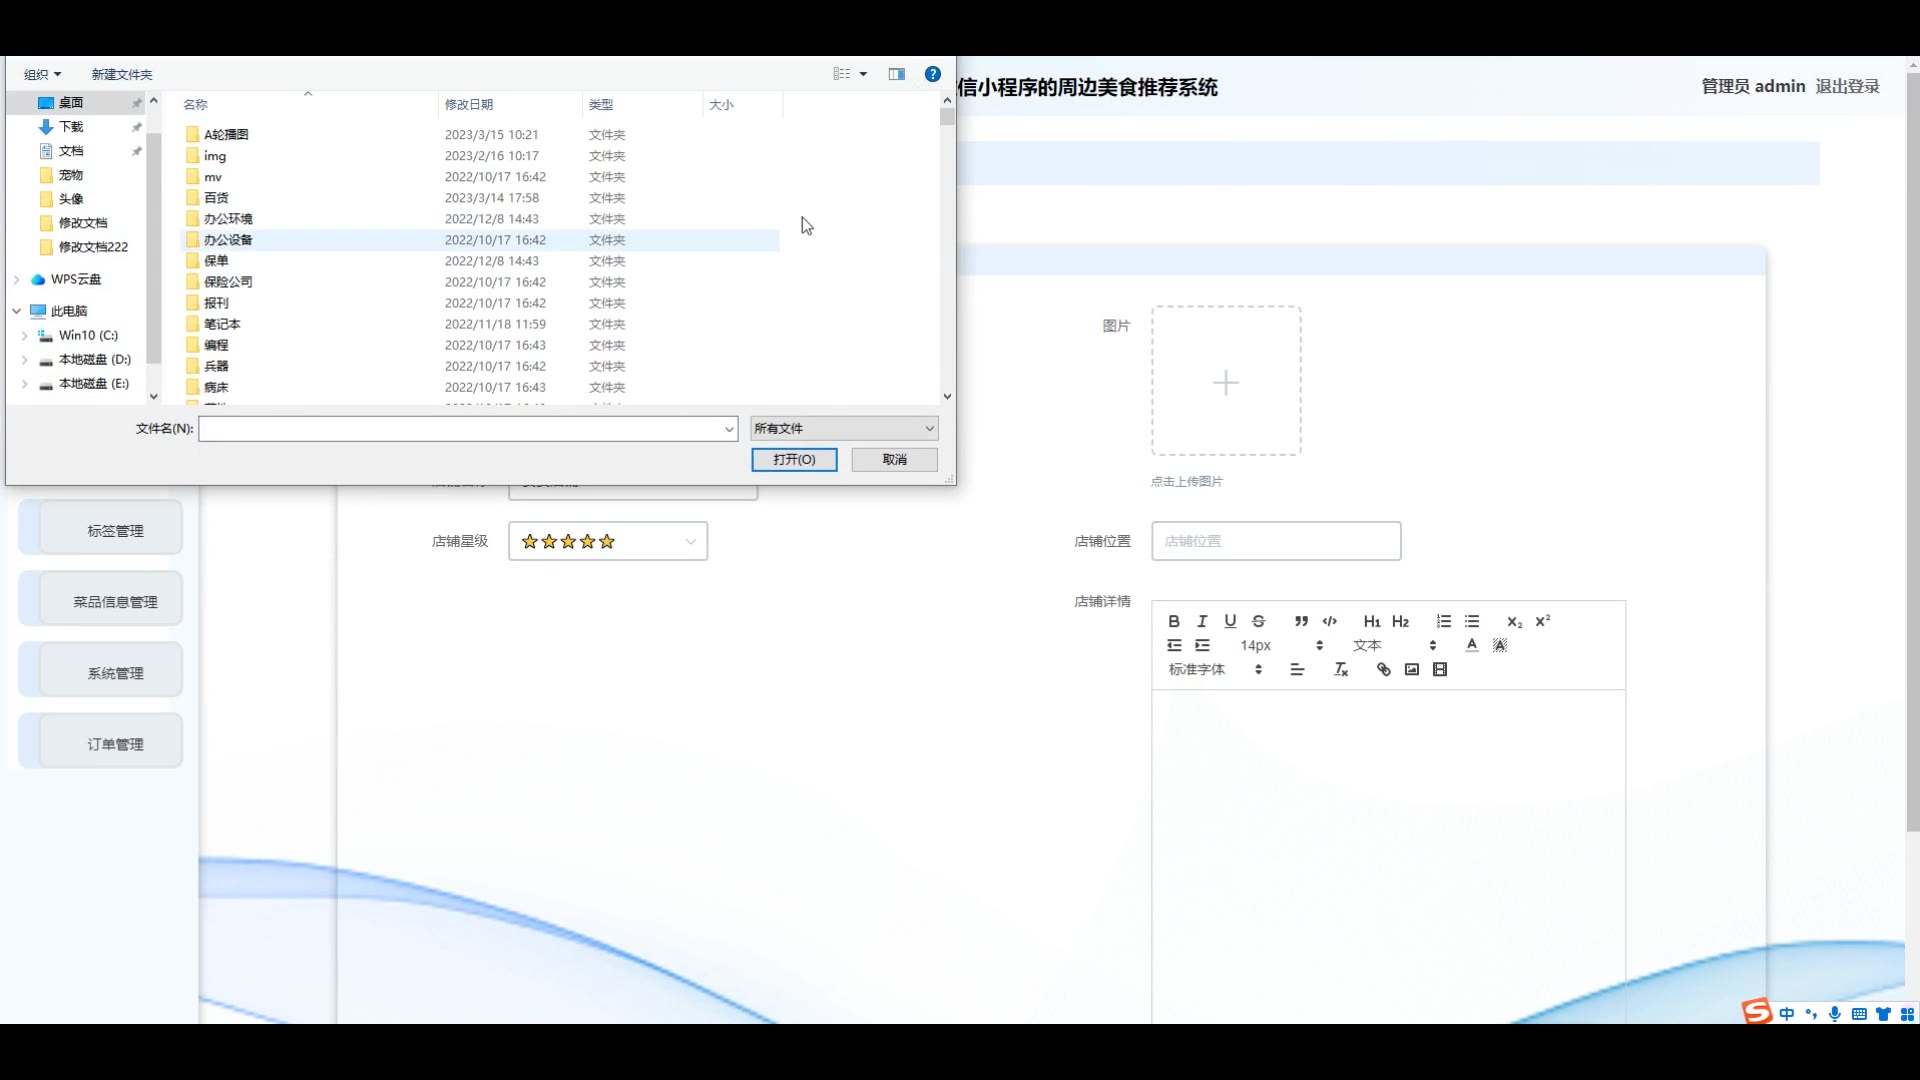
Task: Open the view mode options dropdown arrow
Action: coord(863,74)
